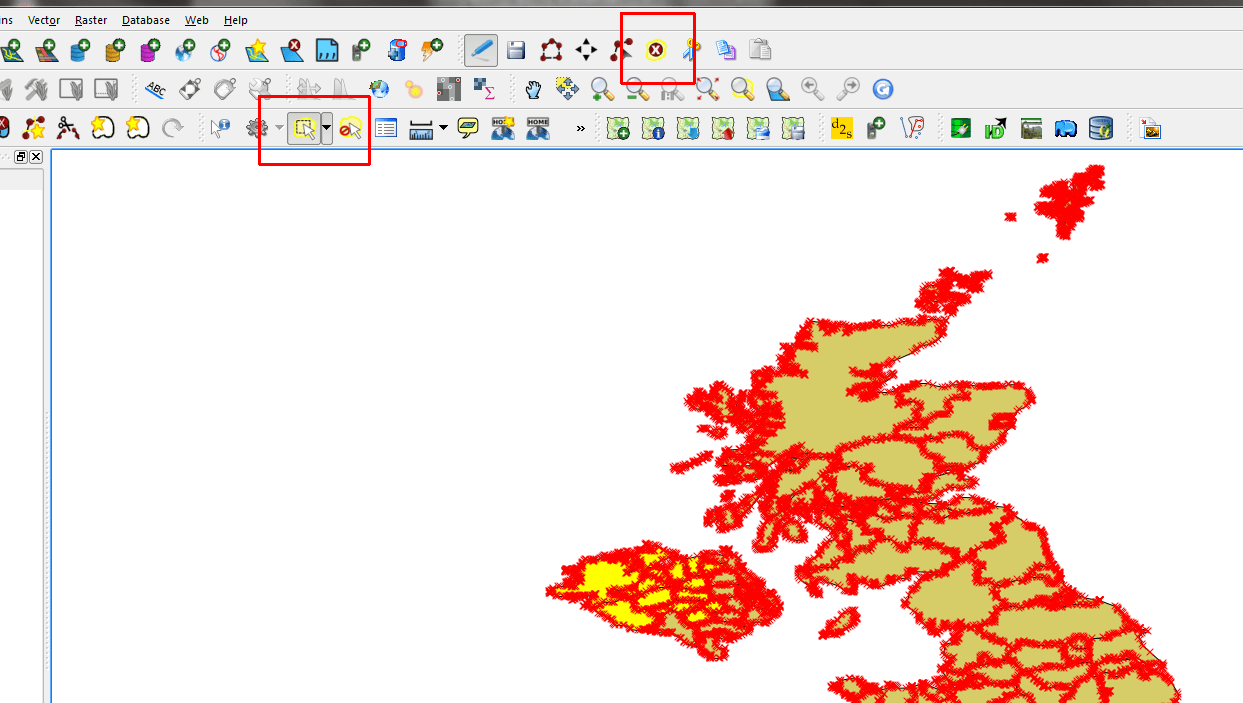
Task: Create a new spatial bookmark
Action: [x=502, y=127]
